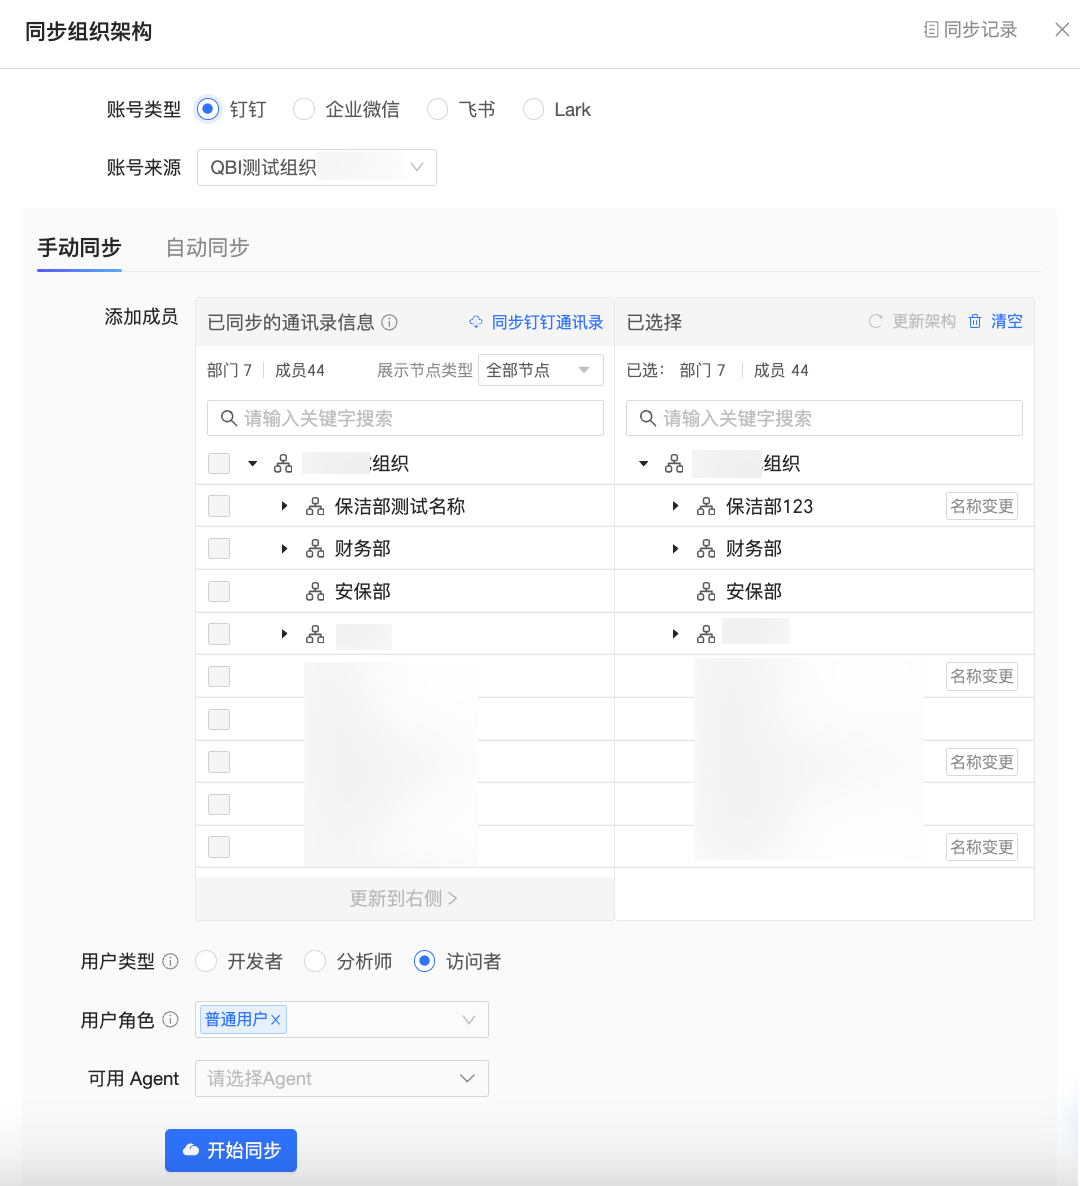This screenshot has width=1080, height=1186.
Task: Click info icon beside 用户类型
Action: [171, 961]
